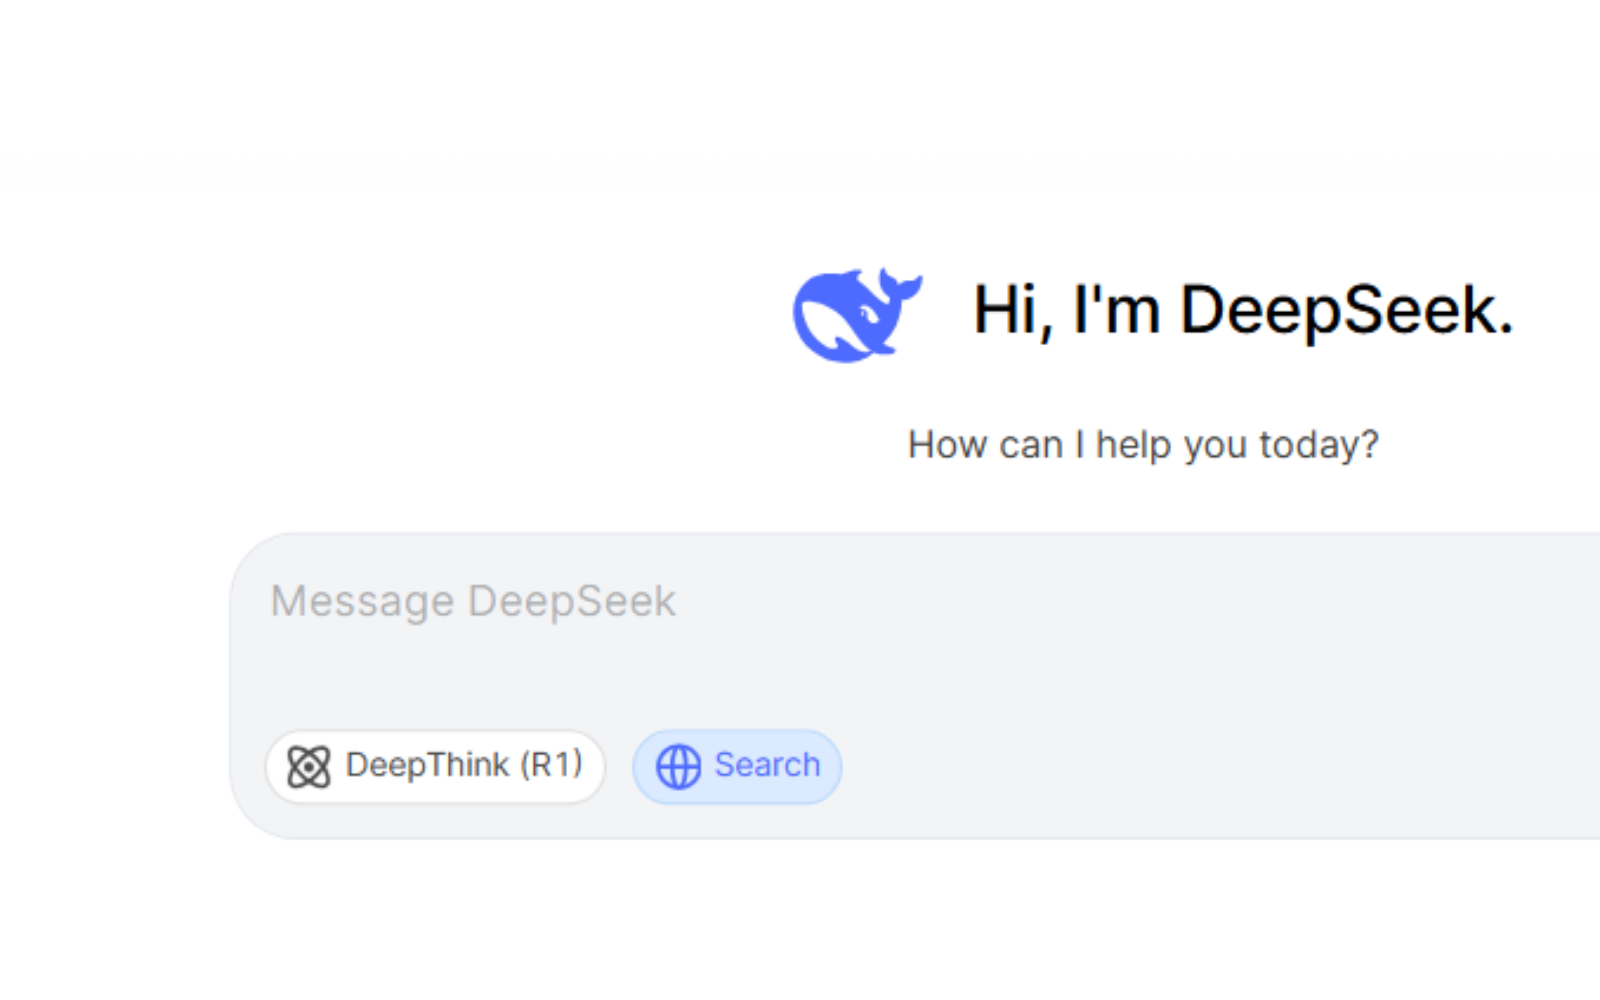Click the word "help" in the subtitle

(1133, 445)
